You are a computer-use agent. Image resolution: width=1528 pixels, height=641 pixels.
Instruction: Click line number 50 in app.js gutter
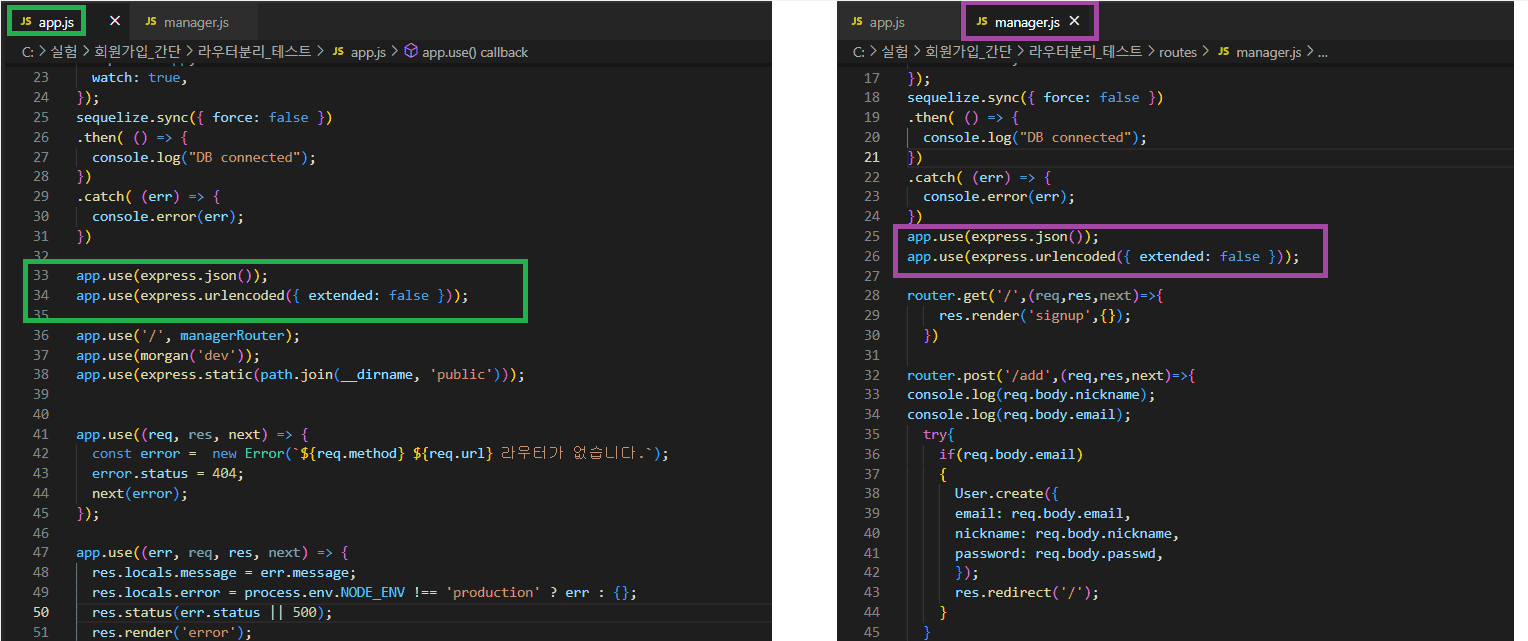(40, 612)
